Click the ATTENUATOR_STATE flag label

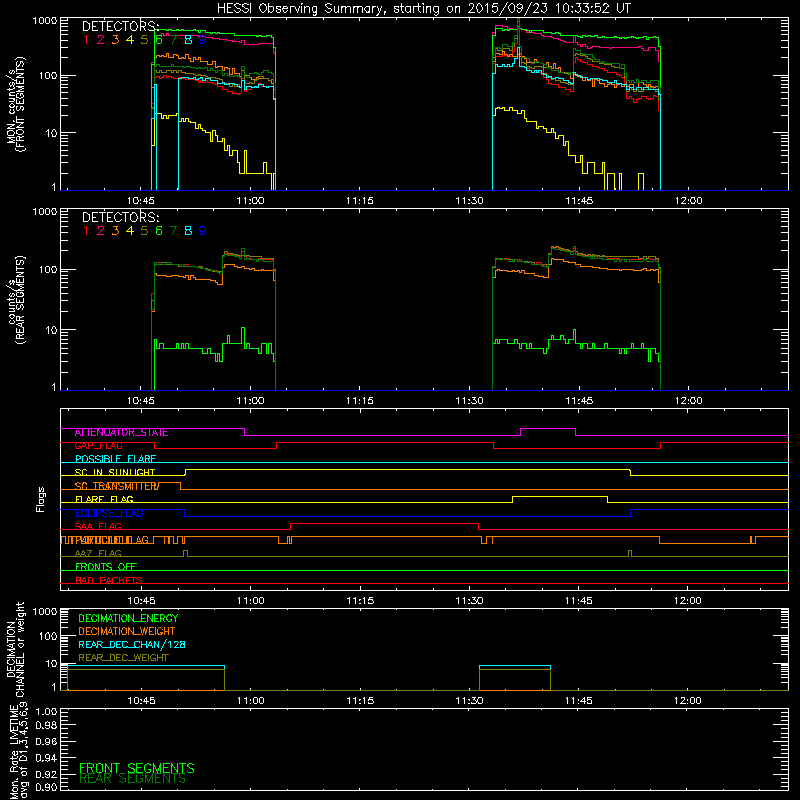coord(121,433)
